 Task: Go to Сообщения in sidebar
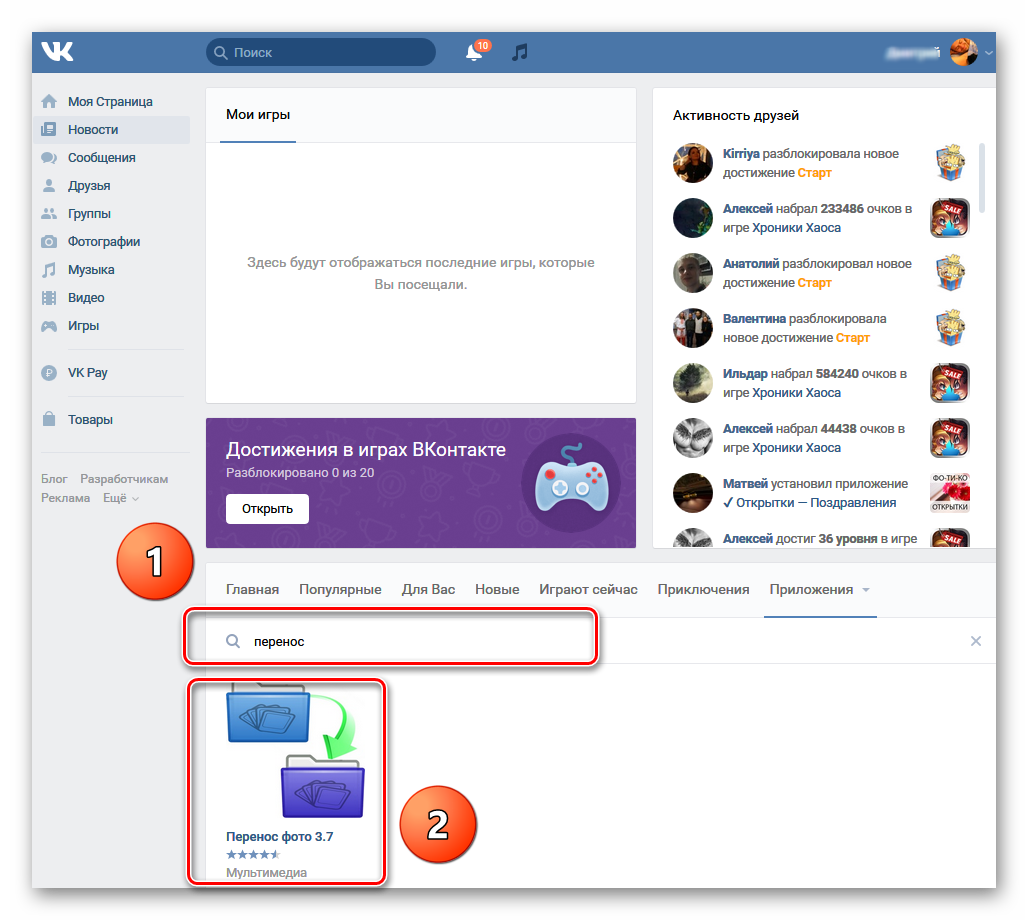(102, 157)
